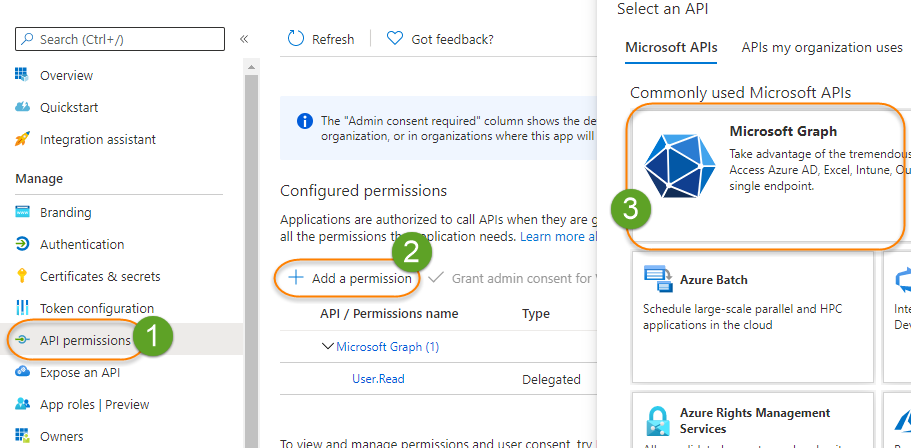This screenshot has width=911, height=448.
Task: Click the Type column header
Action: coord(536,314)
